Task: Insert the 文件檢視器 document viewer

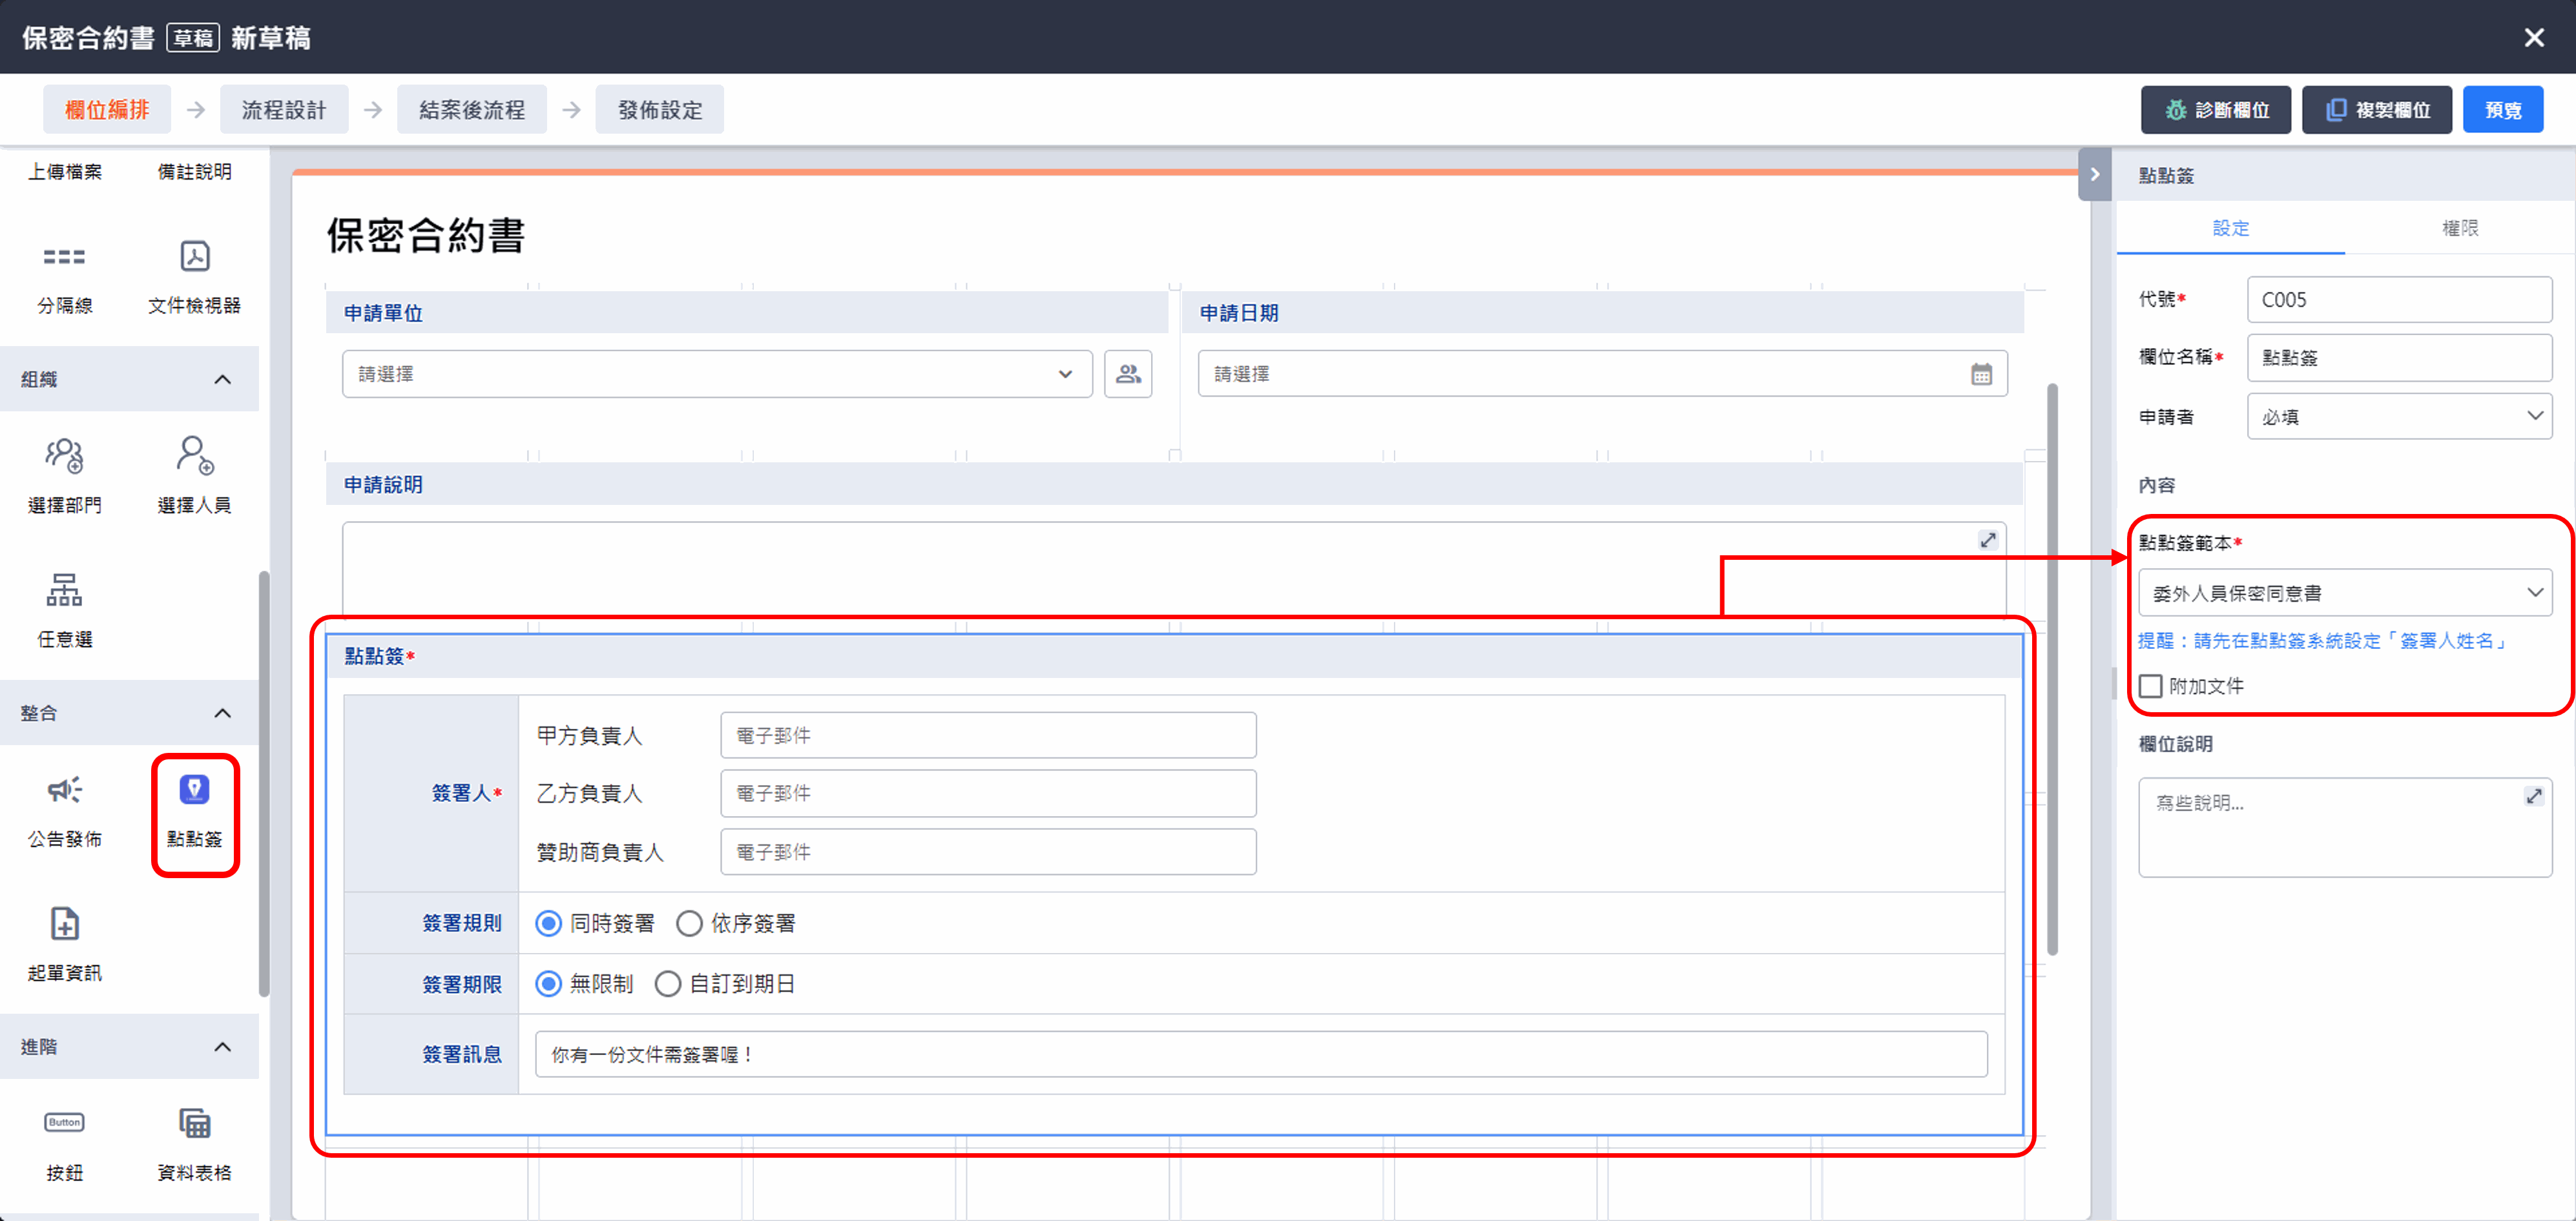Action: coord(194,257)
